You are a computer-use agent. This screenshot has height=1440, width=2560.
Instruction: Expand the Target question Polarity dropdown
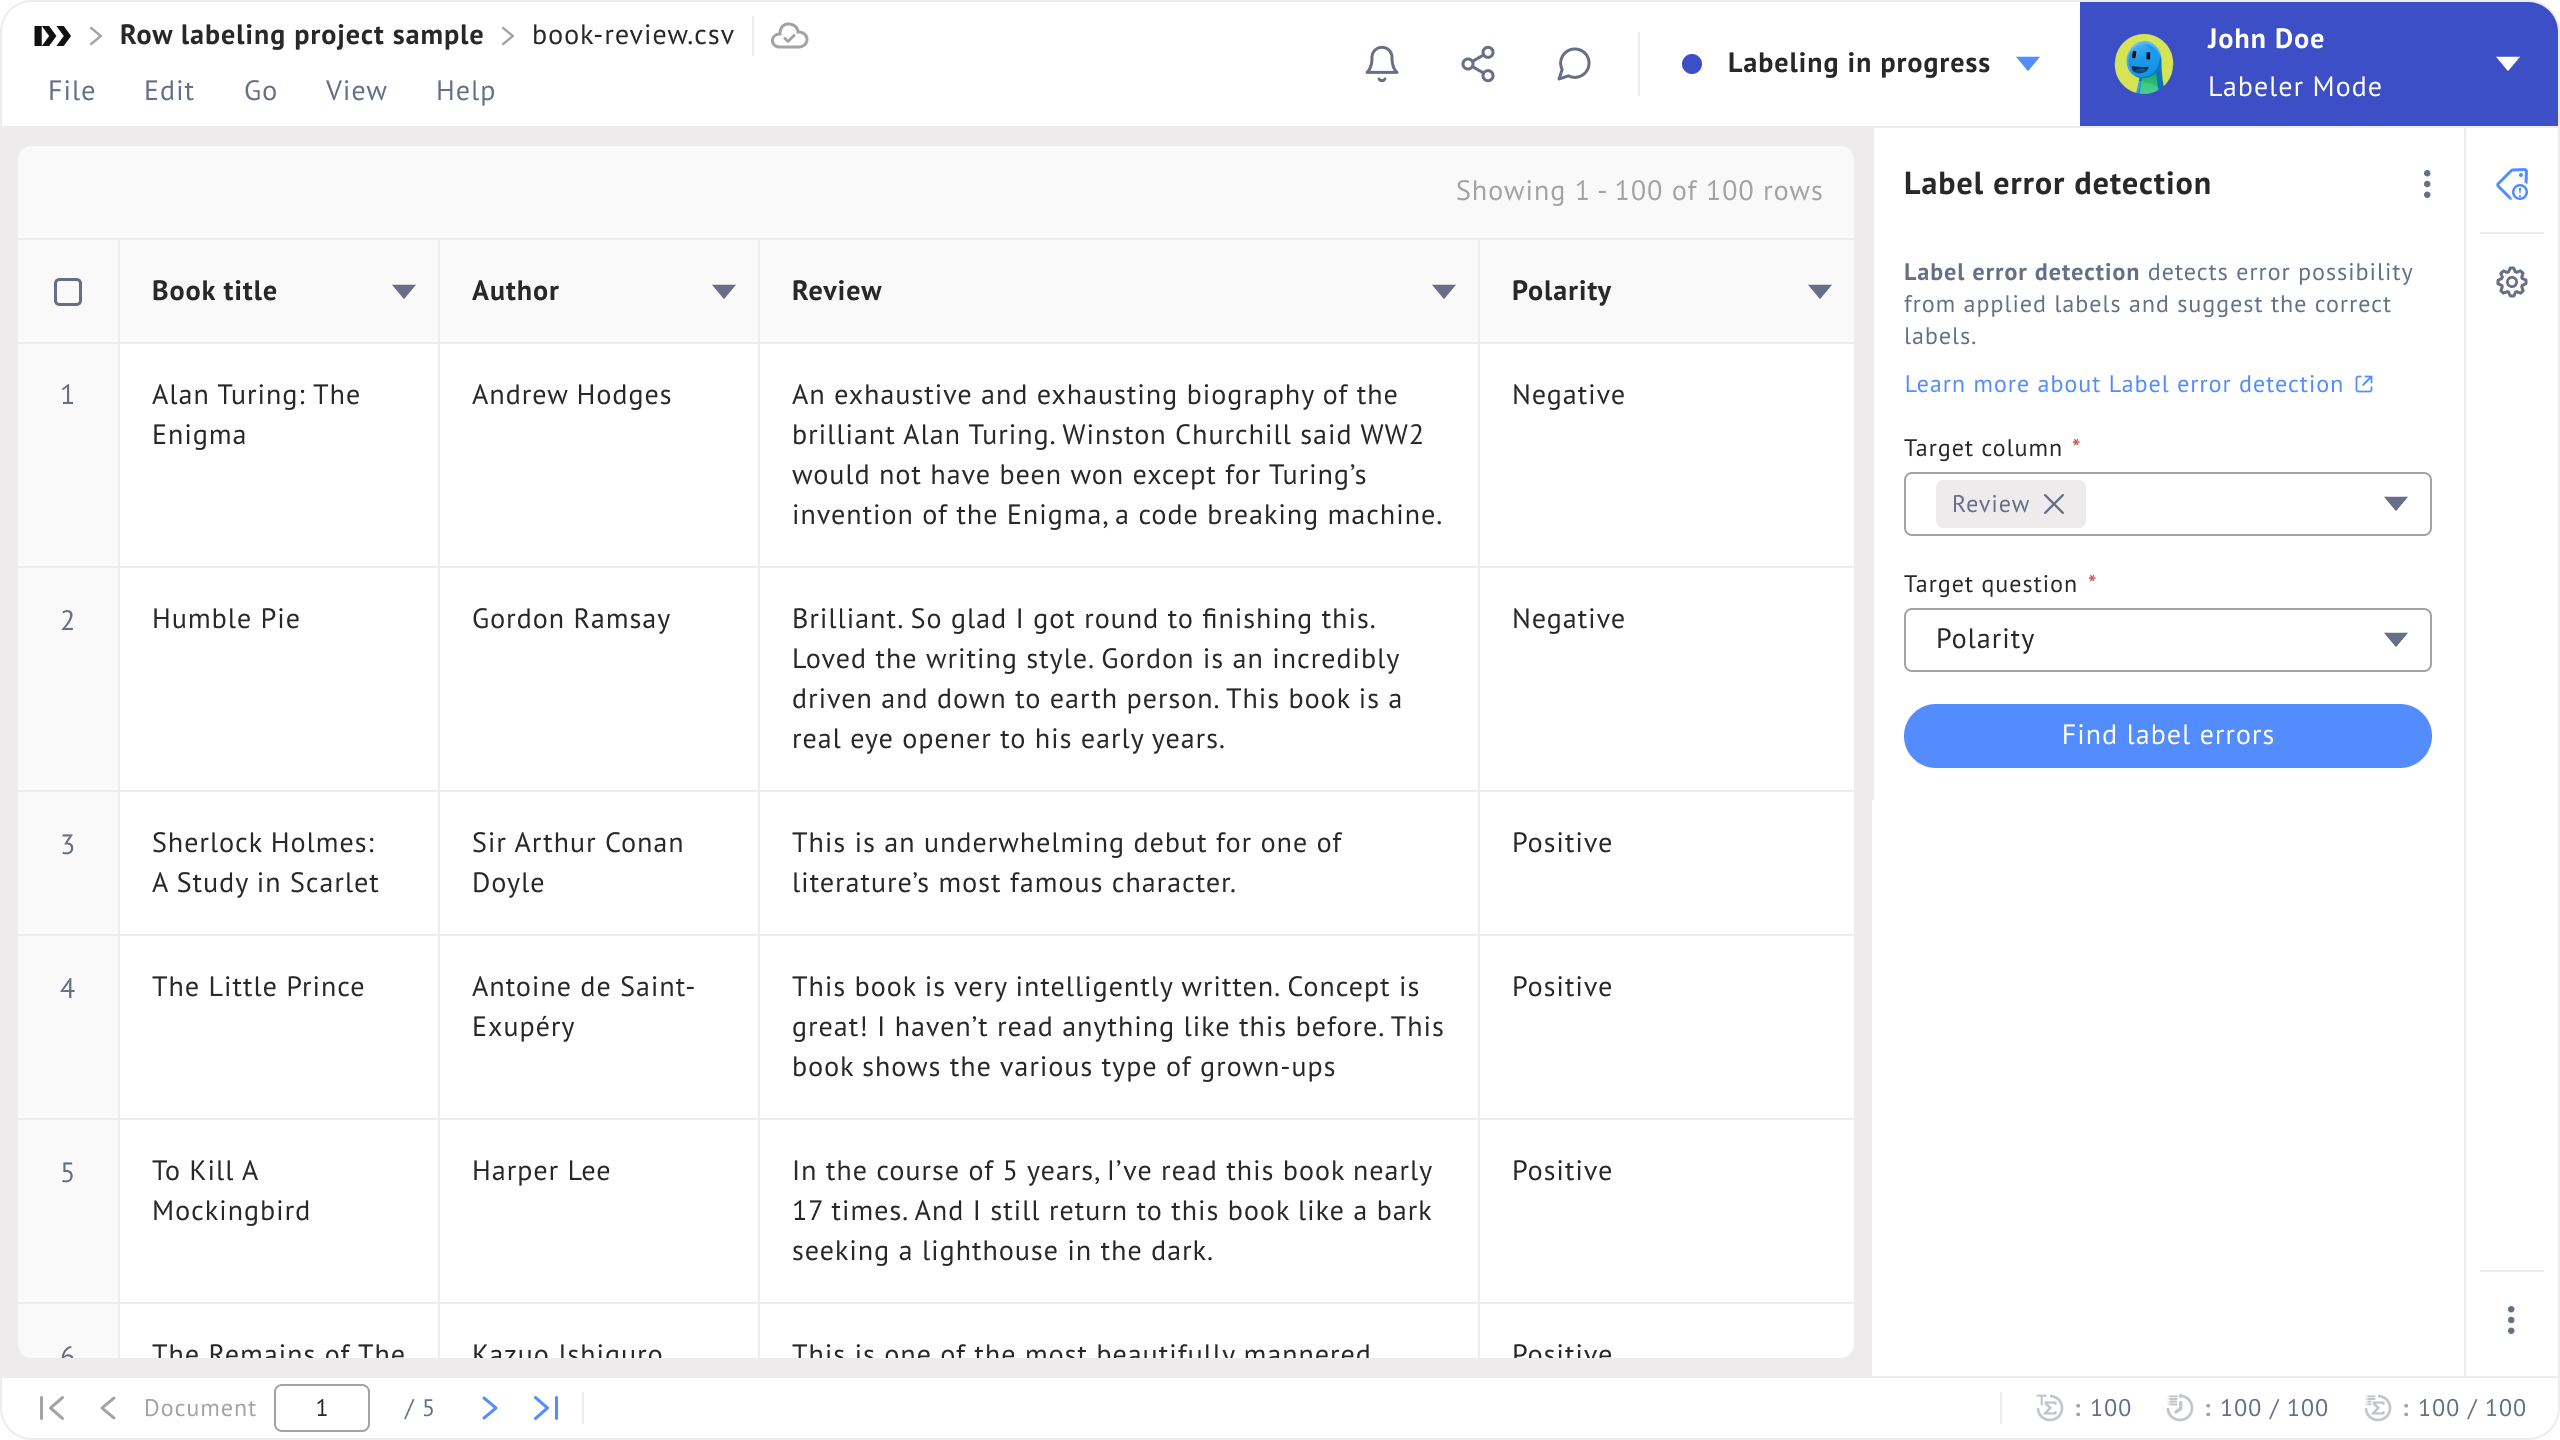[x=2394, y=640]
